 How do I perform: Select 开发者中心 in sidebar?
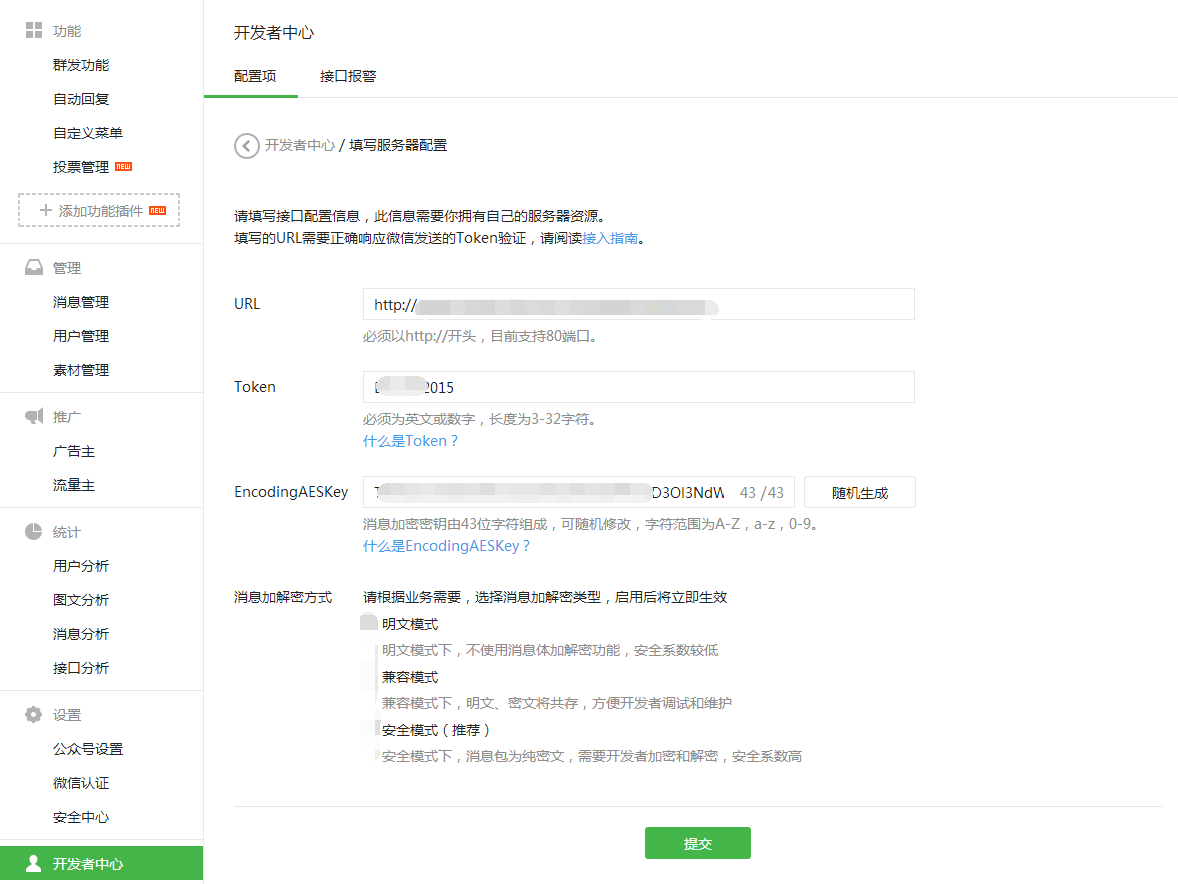101,863
